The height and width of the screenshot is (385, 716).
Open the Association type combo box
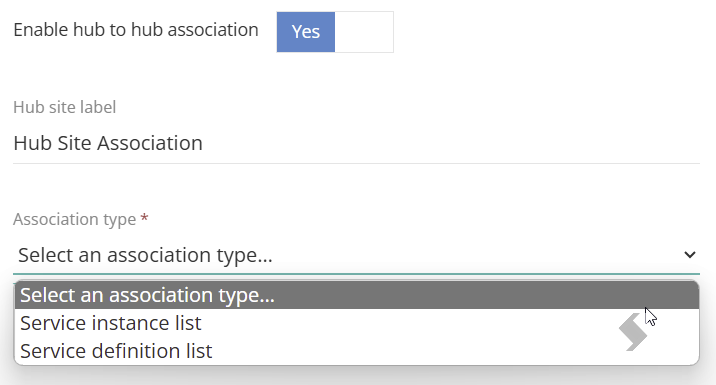click(x=356, y=255)
